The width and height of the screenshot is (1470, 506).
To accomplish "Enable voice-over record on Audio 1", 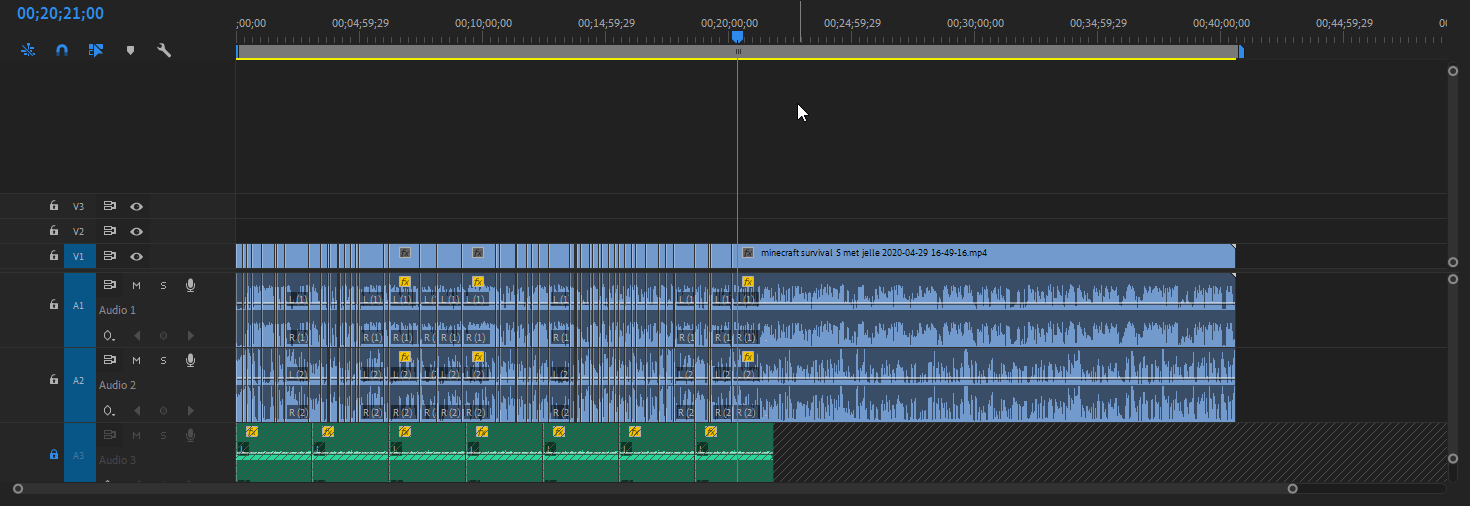I will [190, 286].
